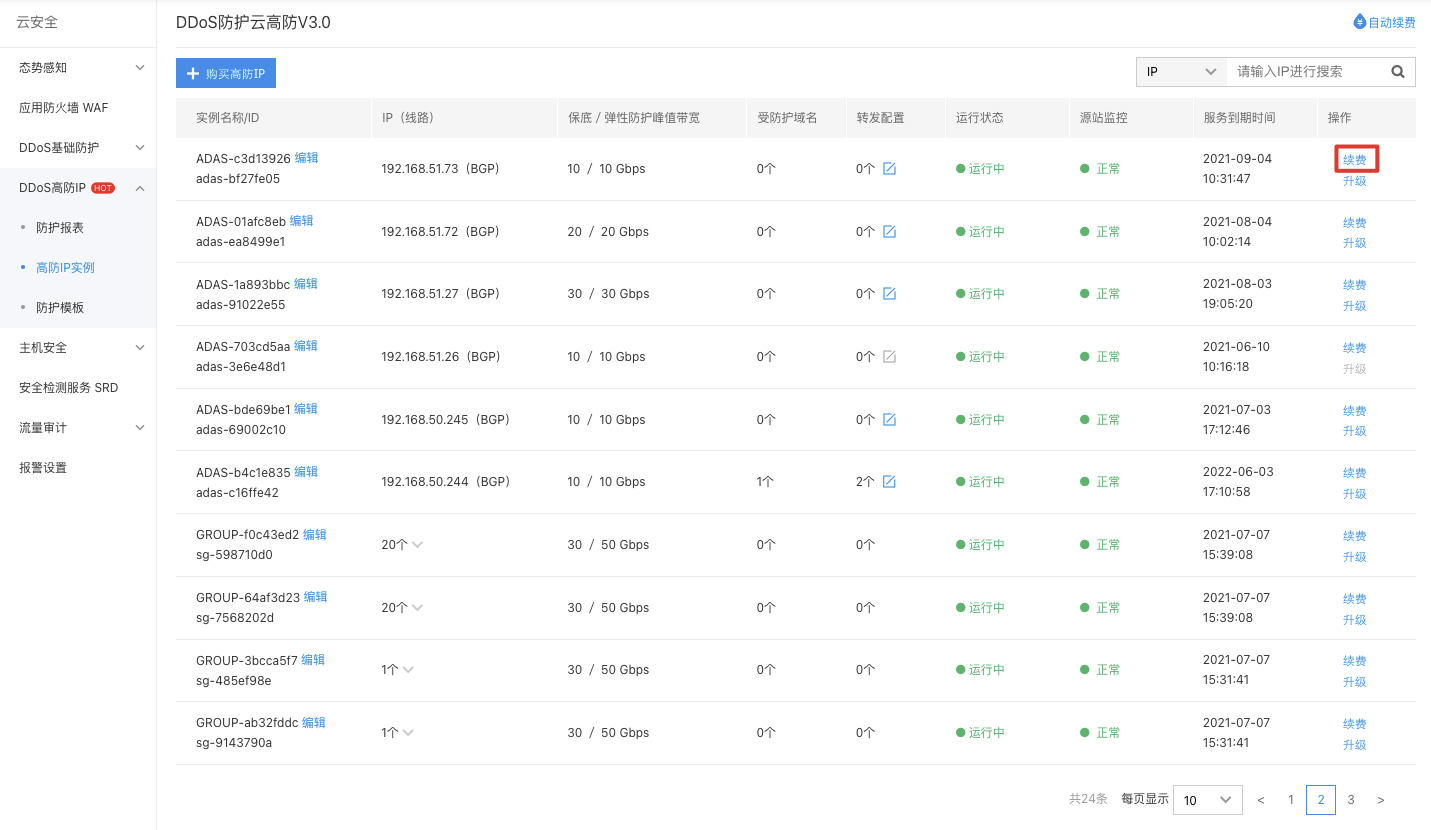Screen dimensions: 1431x830
Task: Open 安全检测服务 SRD menu item
Action: pos(69,388)
